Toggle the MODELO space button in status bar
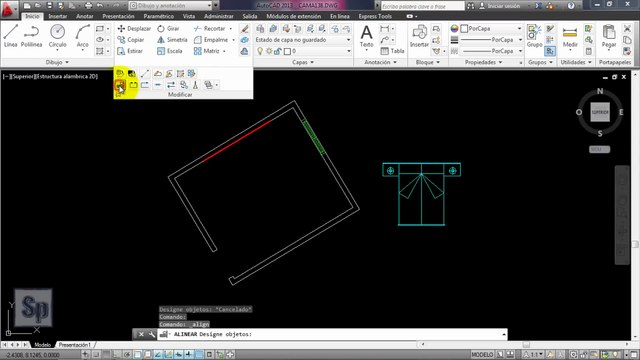Image resolution: width=640 pixels, height=360 pixels. click(x=482, y=355)
